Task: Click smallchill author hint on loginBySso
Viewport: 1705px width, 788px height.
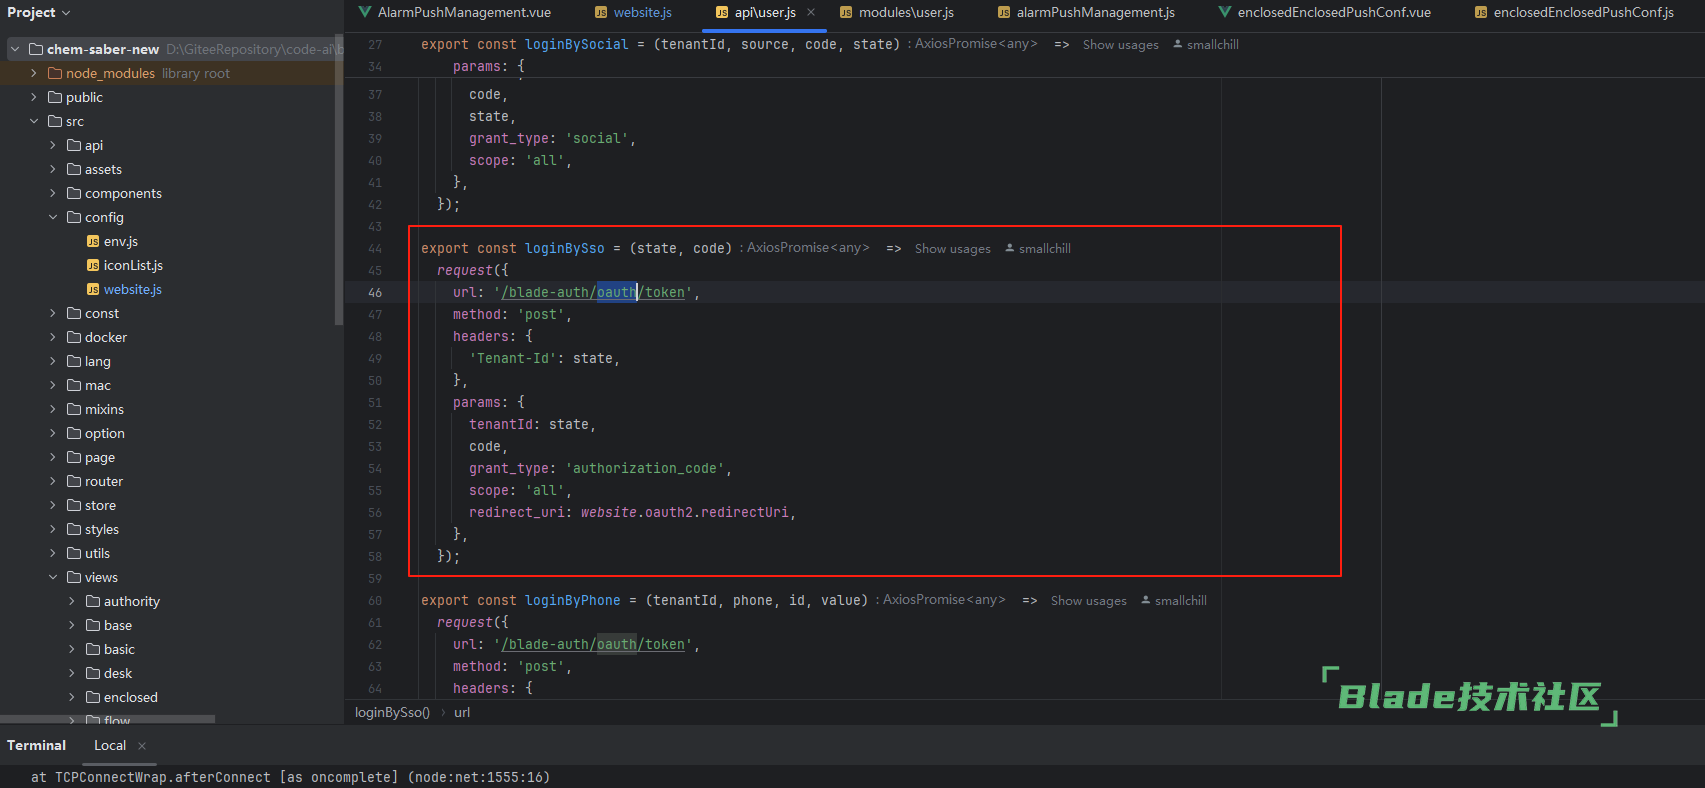Action: [1038, 249]
